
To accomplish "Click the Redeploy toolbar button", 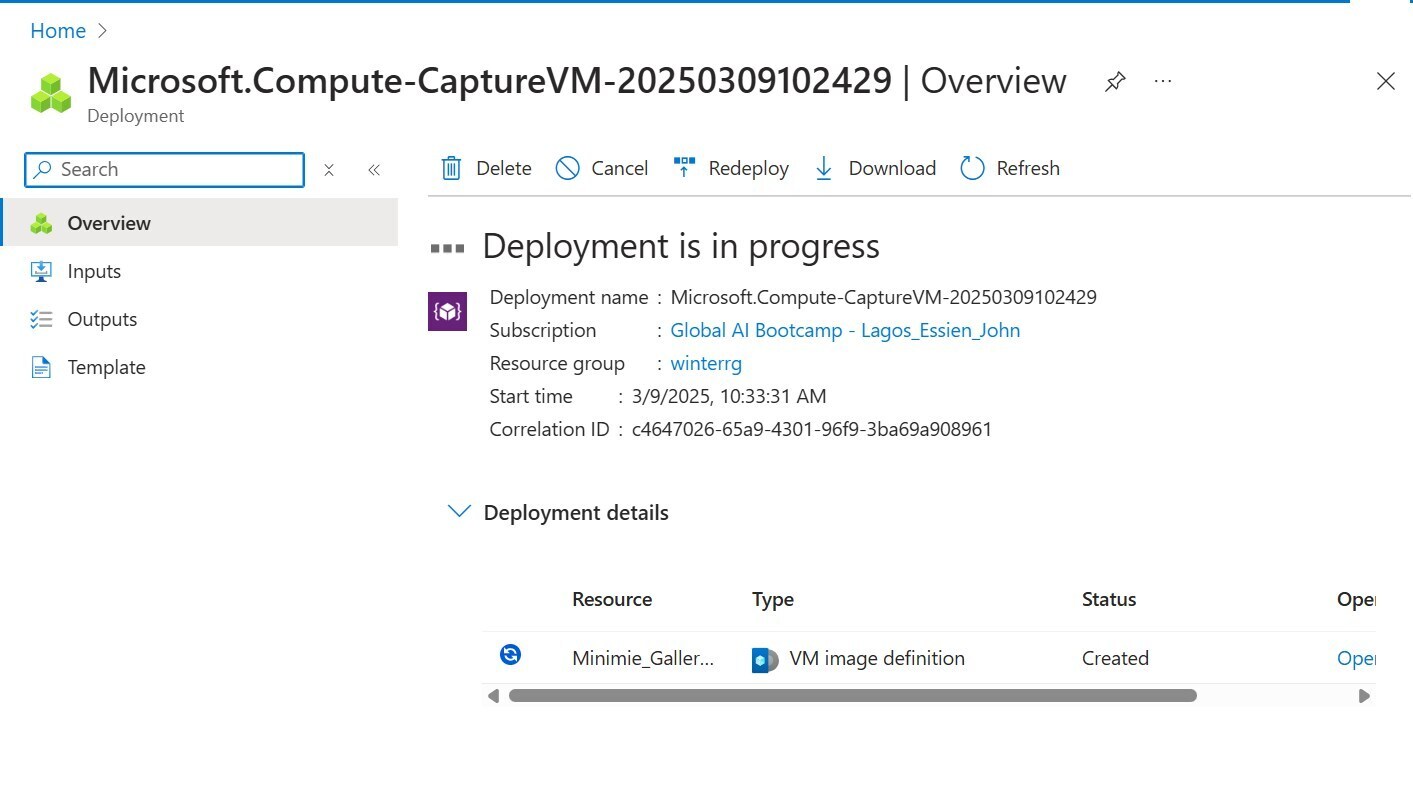I will coord(731,168).
